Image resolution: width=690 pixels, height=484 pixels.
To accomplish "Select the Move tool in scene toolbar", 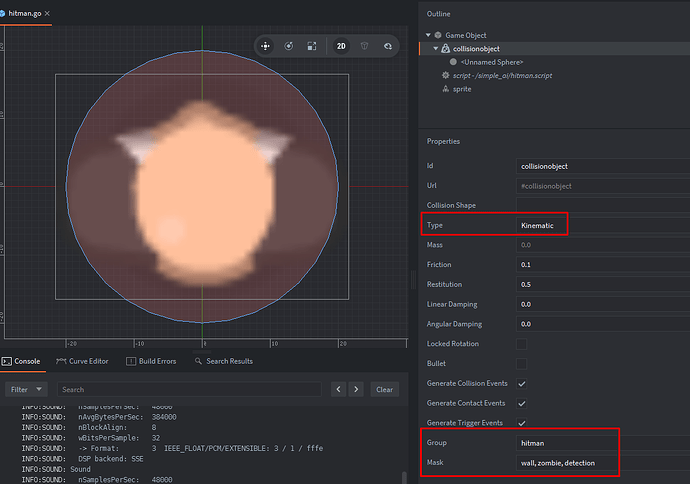I will (265, 46).
